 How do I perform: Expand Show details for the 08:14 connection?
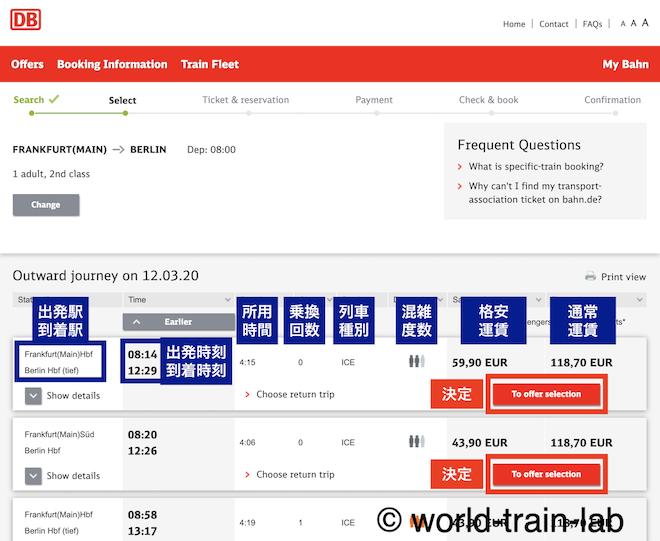click(34, 395)
